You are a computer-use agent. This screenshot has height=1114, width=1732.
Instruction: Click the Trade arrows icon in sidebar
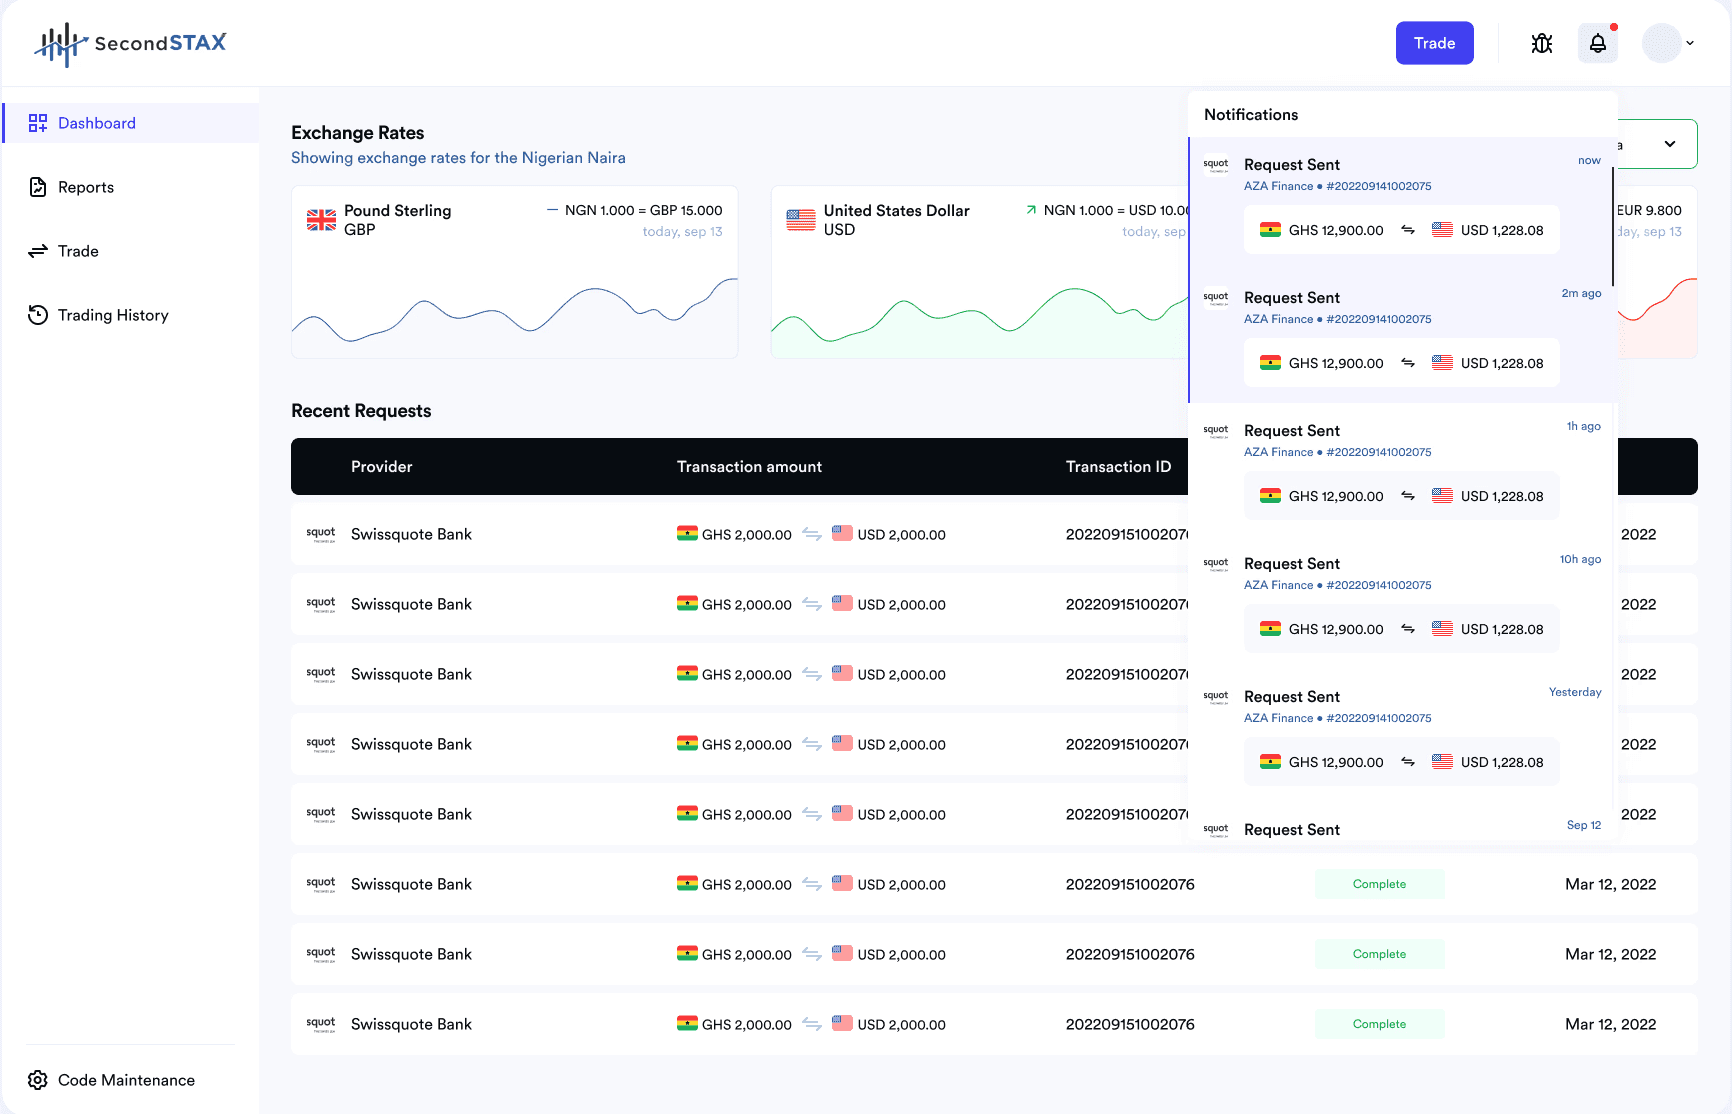[38, 251]
